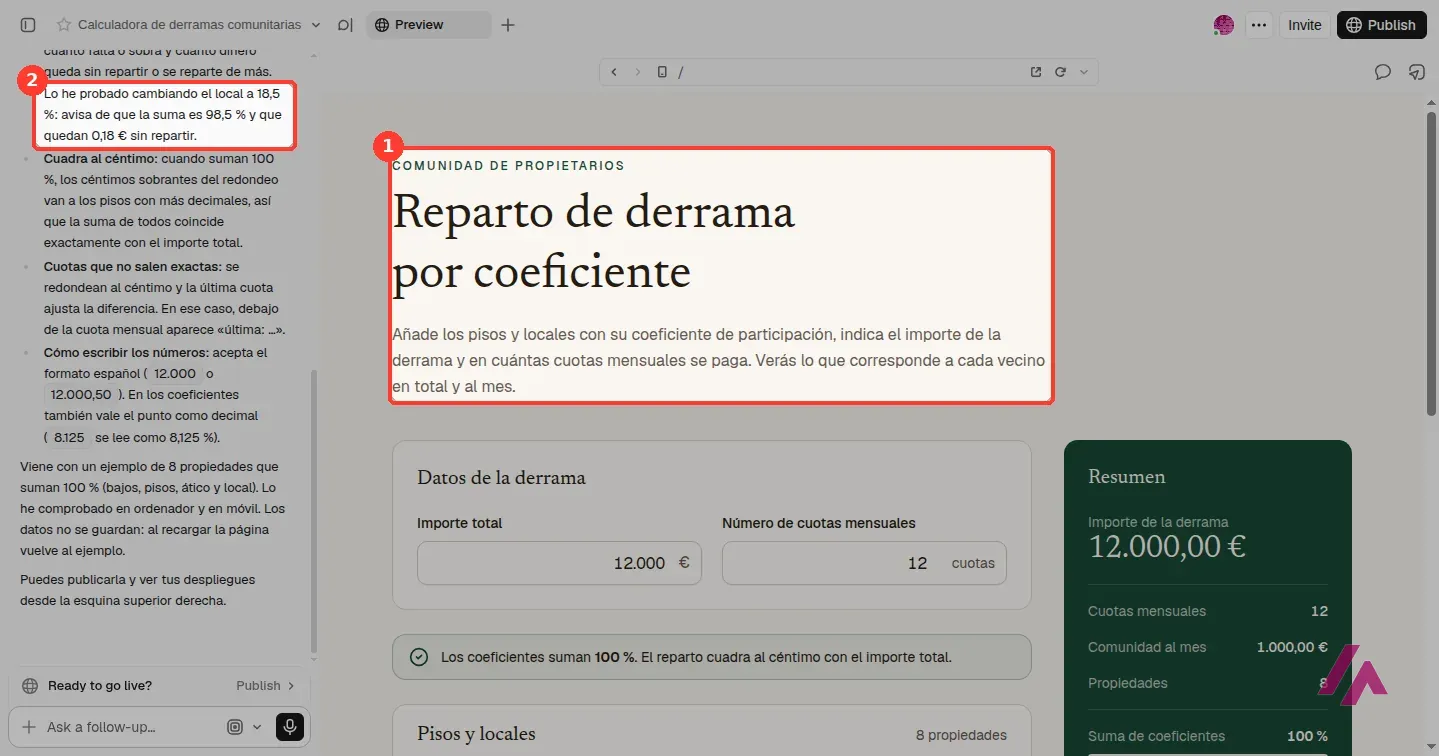Click the '8 propiedades' count text

point(961,735)
